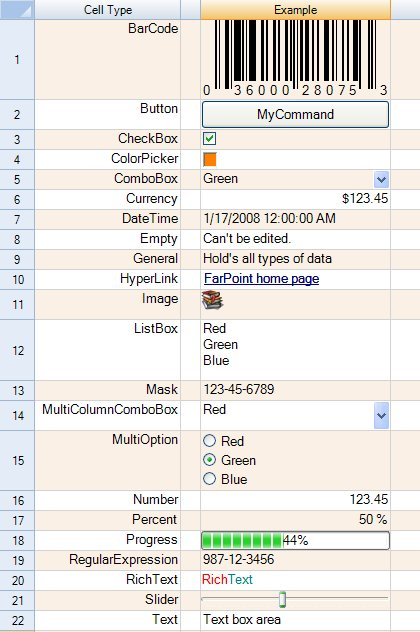Select the Red radio option

(210, 441)
